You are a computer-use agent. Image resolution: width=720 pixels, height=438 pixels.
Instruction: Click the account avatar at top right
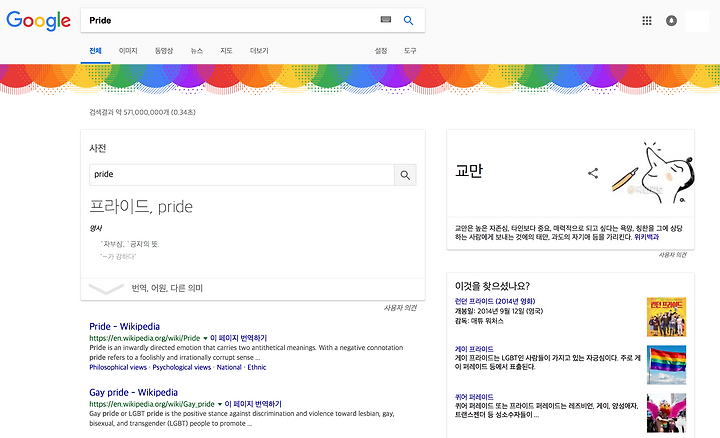[697, 21]
